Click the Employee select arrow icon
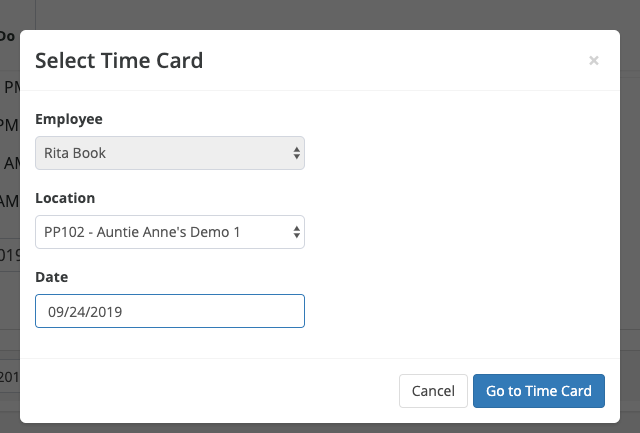This screenshot has height=433, width=640. pyautogui.click(x=296, y=153)
